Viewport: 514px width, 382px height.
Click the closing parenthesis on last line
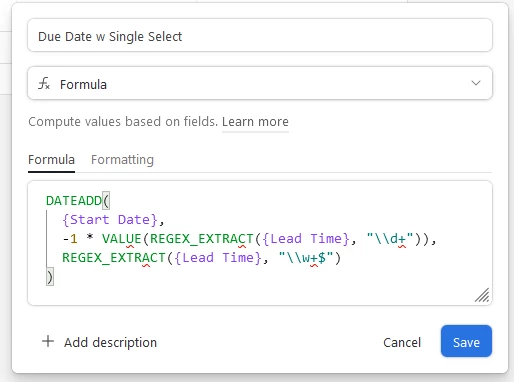pos(50,277)
